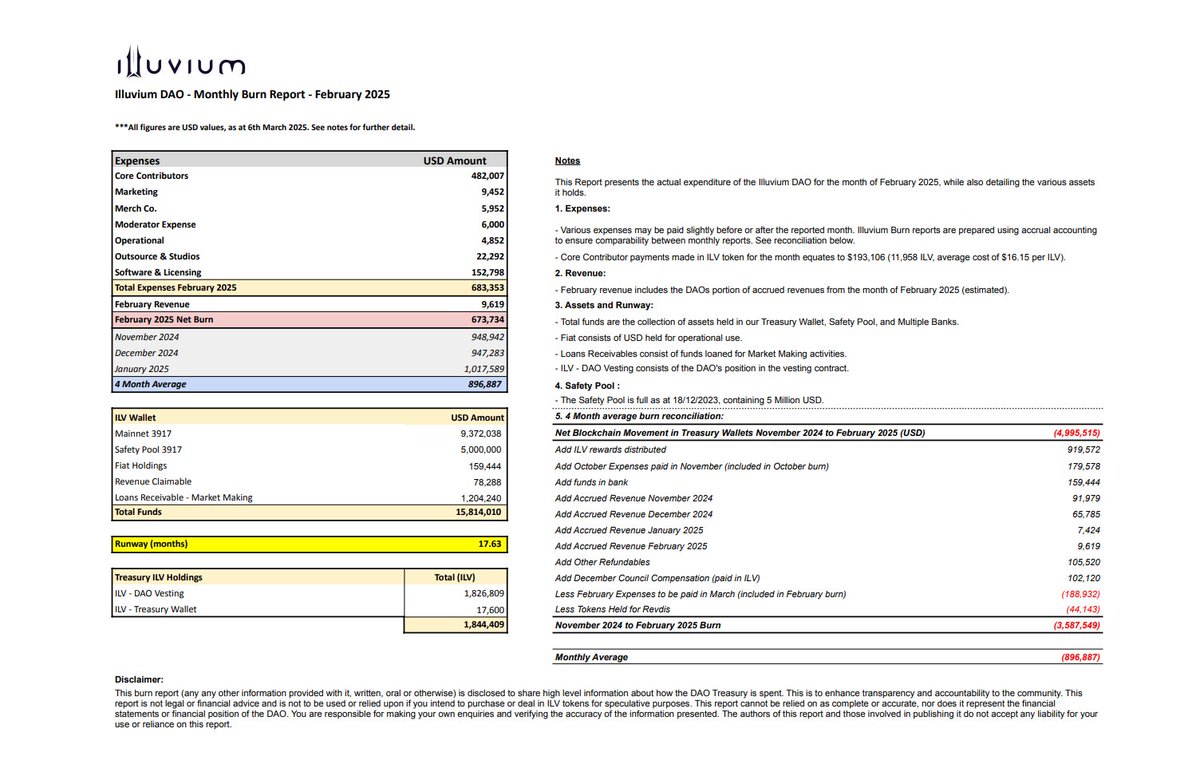1200x776 pixels.
Task: Select the 'Disclaimer:' heading
Action: tap(138, 679)
